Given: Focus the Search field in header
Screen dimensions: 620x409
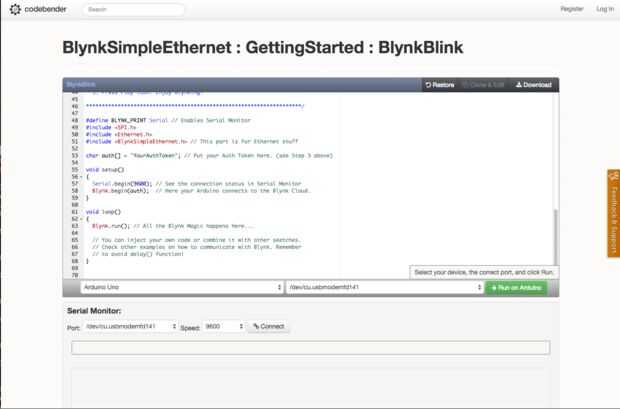Looking at the screenshot, I should coord(134,9).
